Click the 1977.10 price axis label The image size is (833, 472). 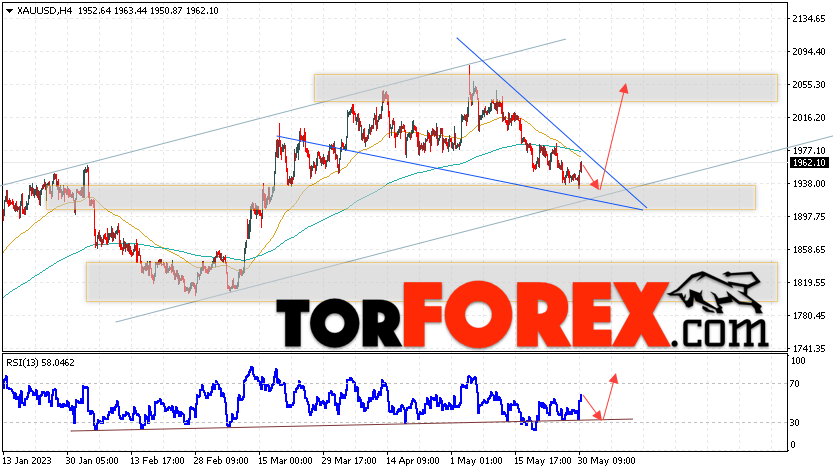pyautogui.click(x=809, y=151)
